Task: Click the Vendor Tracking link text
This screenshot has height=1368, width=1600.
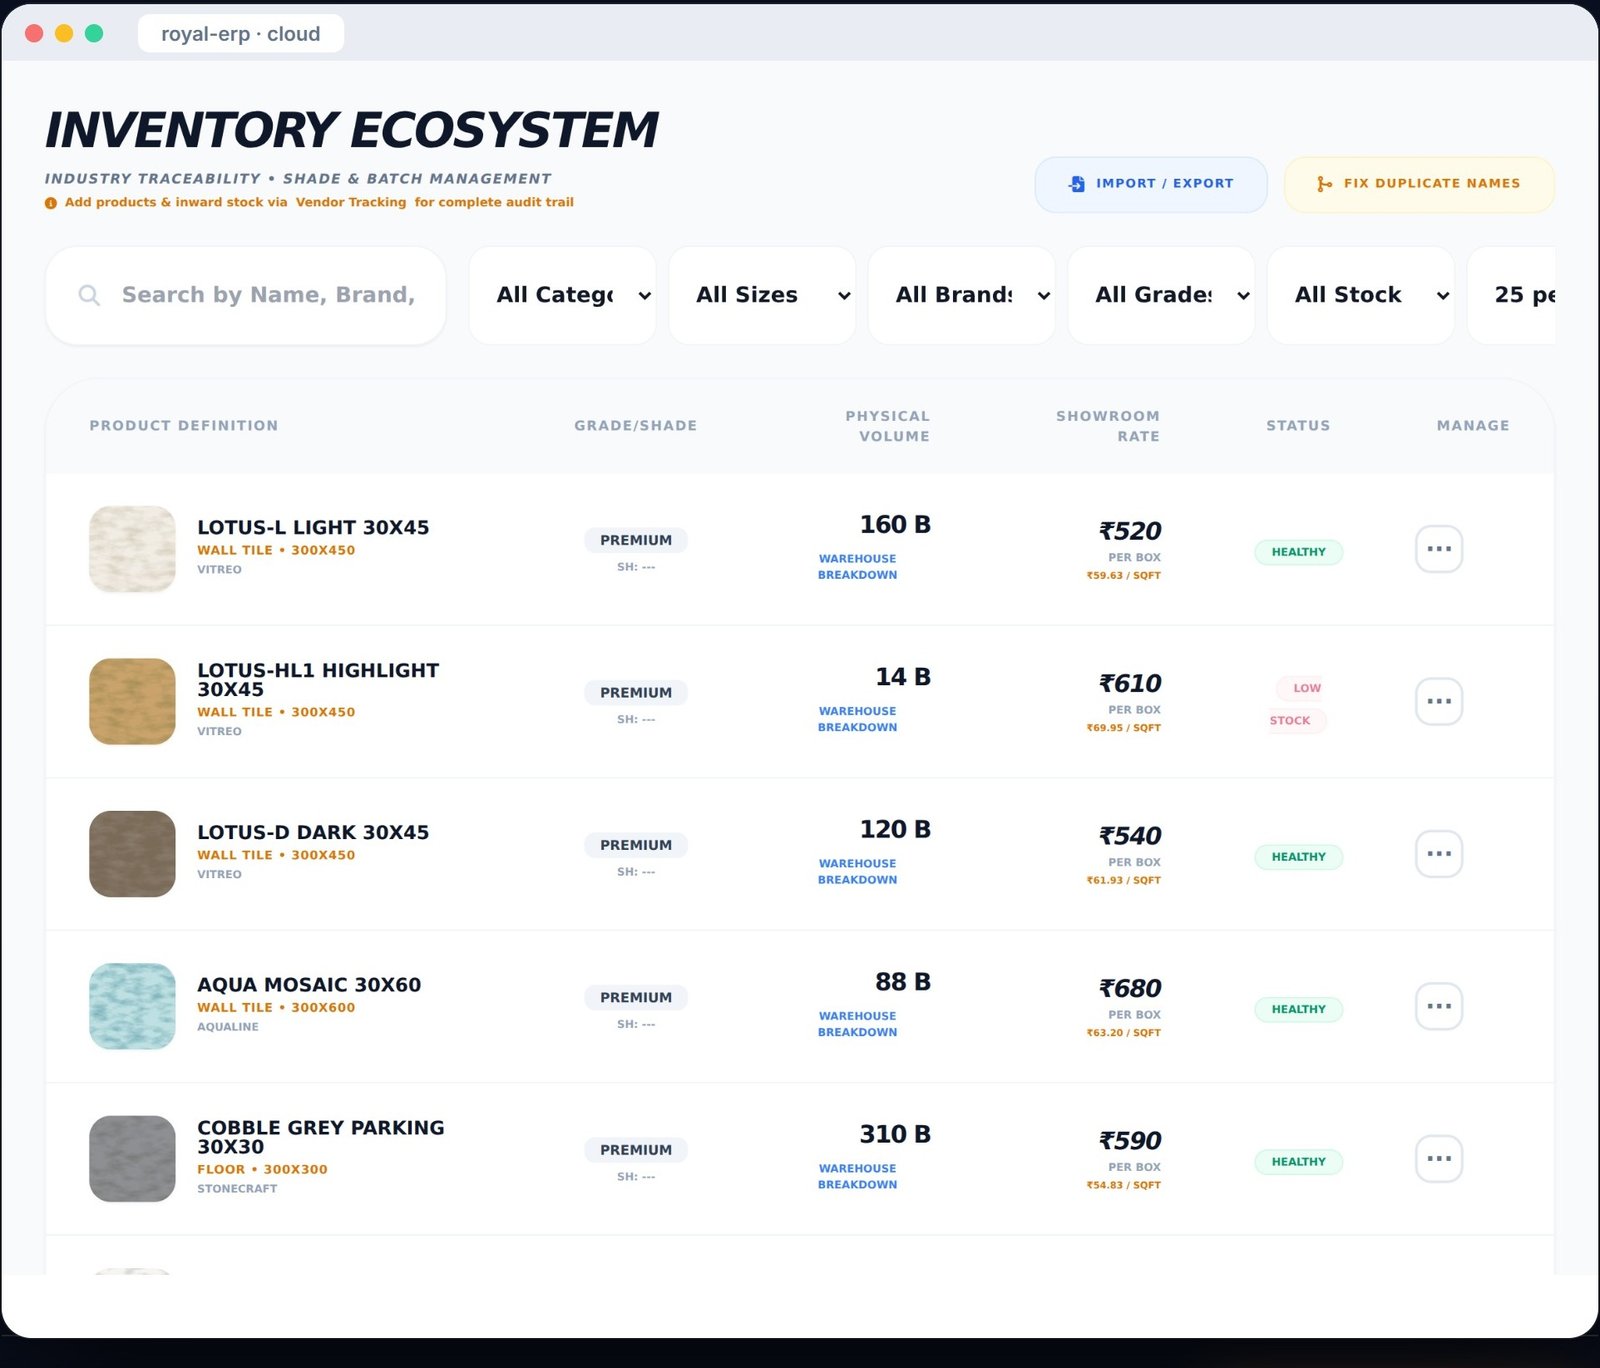Action: (351, 202)
